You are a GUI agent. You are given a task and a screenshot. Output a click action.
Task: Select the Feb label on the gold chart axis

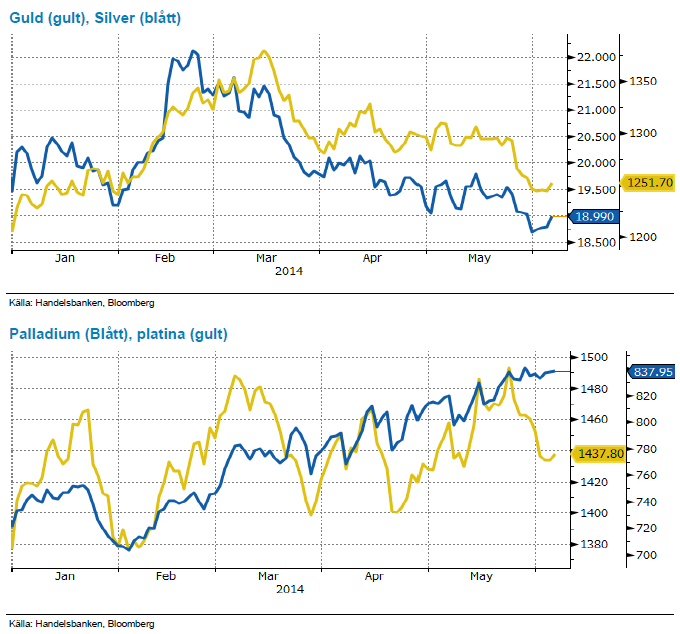(165, 259)
